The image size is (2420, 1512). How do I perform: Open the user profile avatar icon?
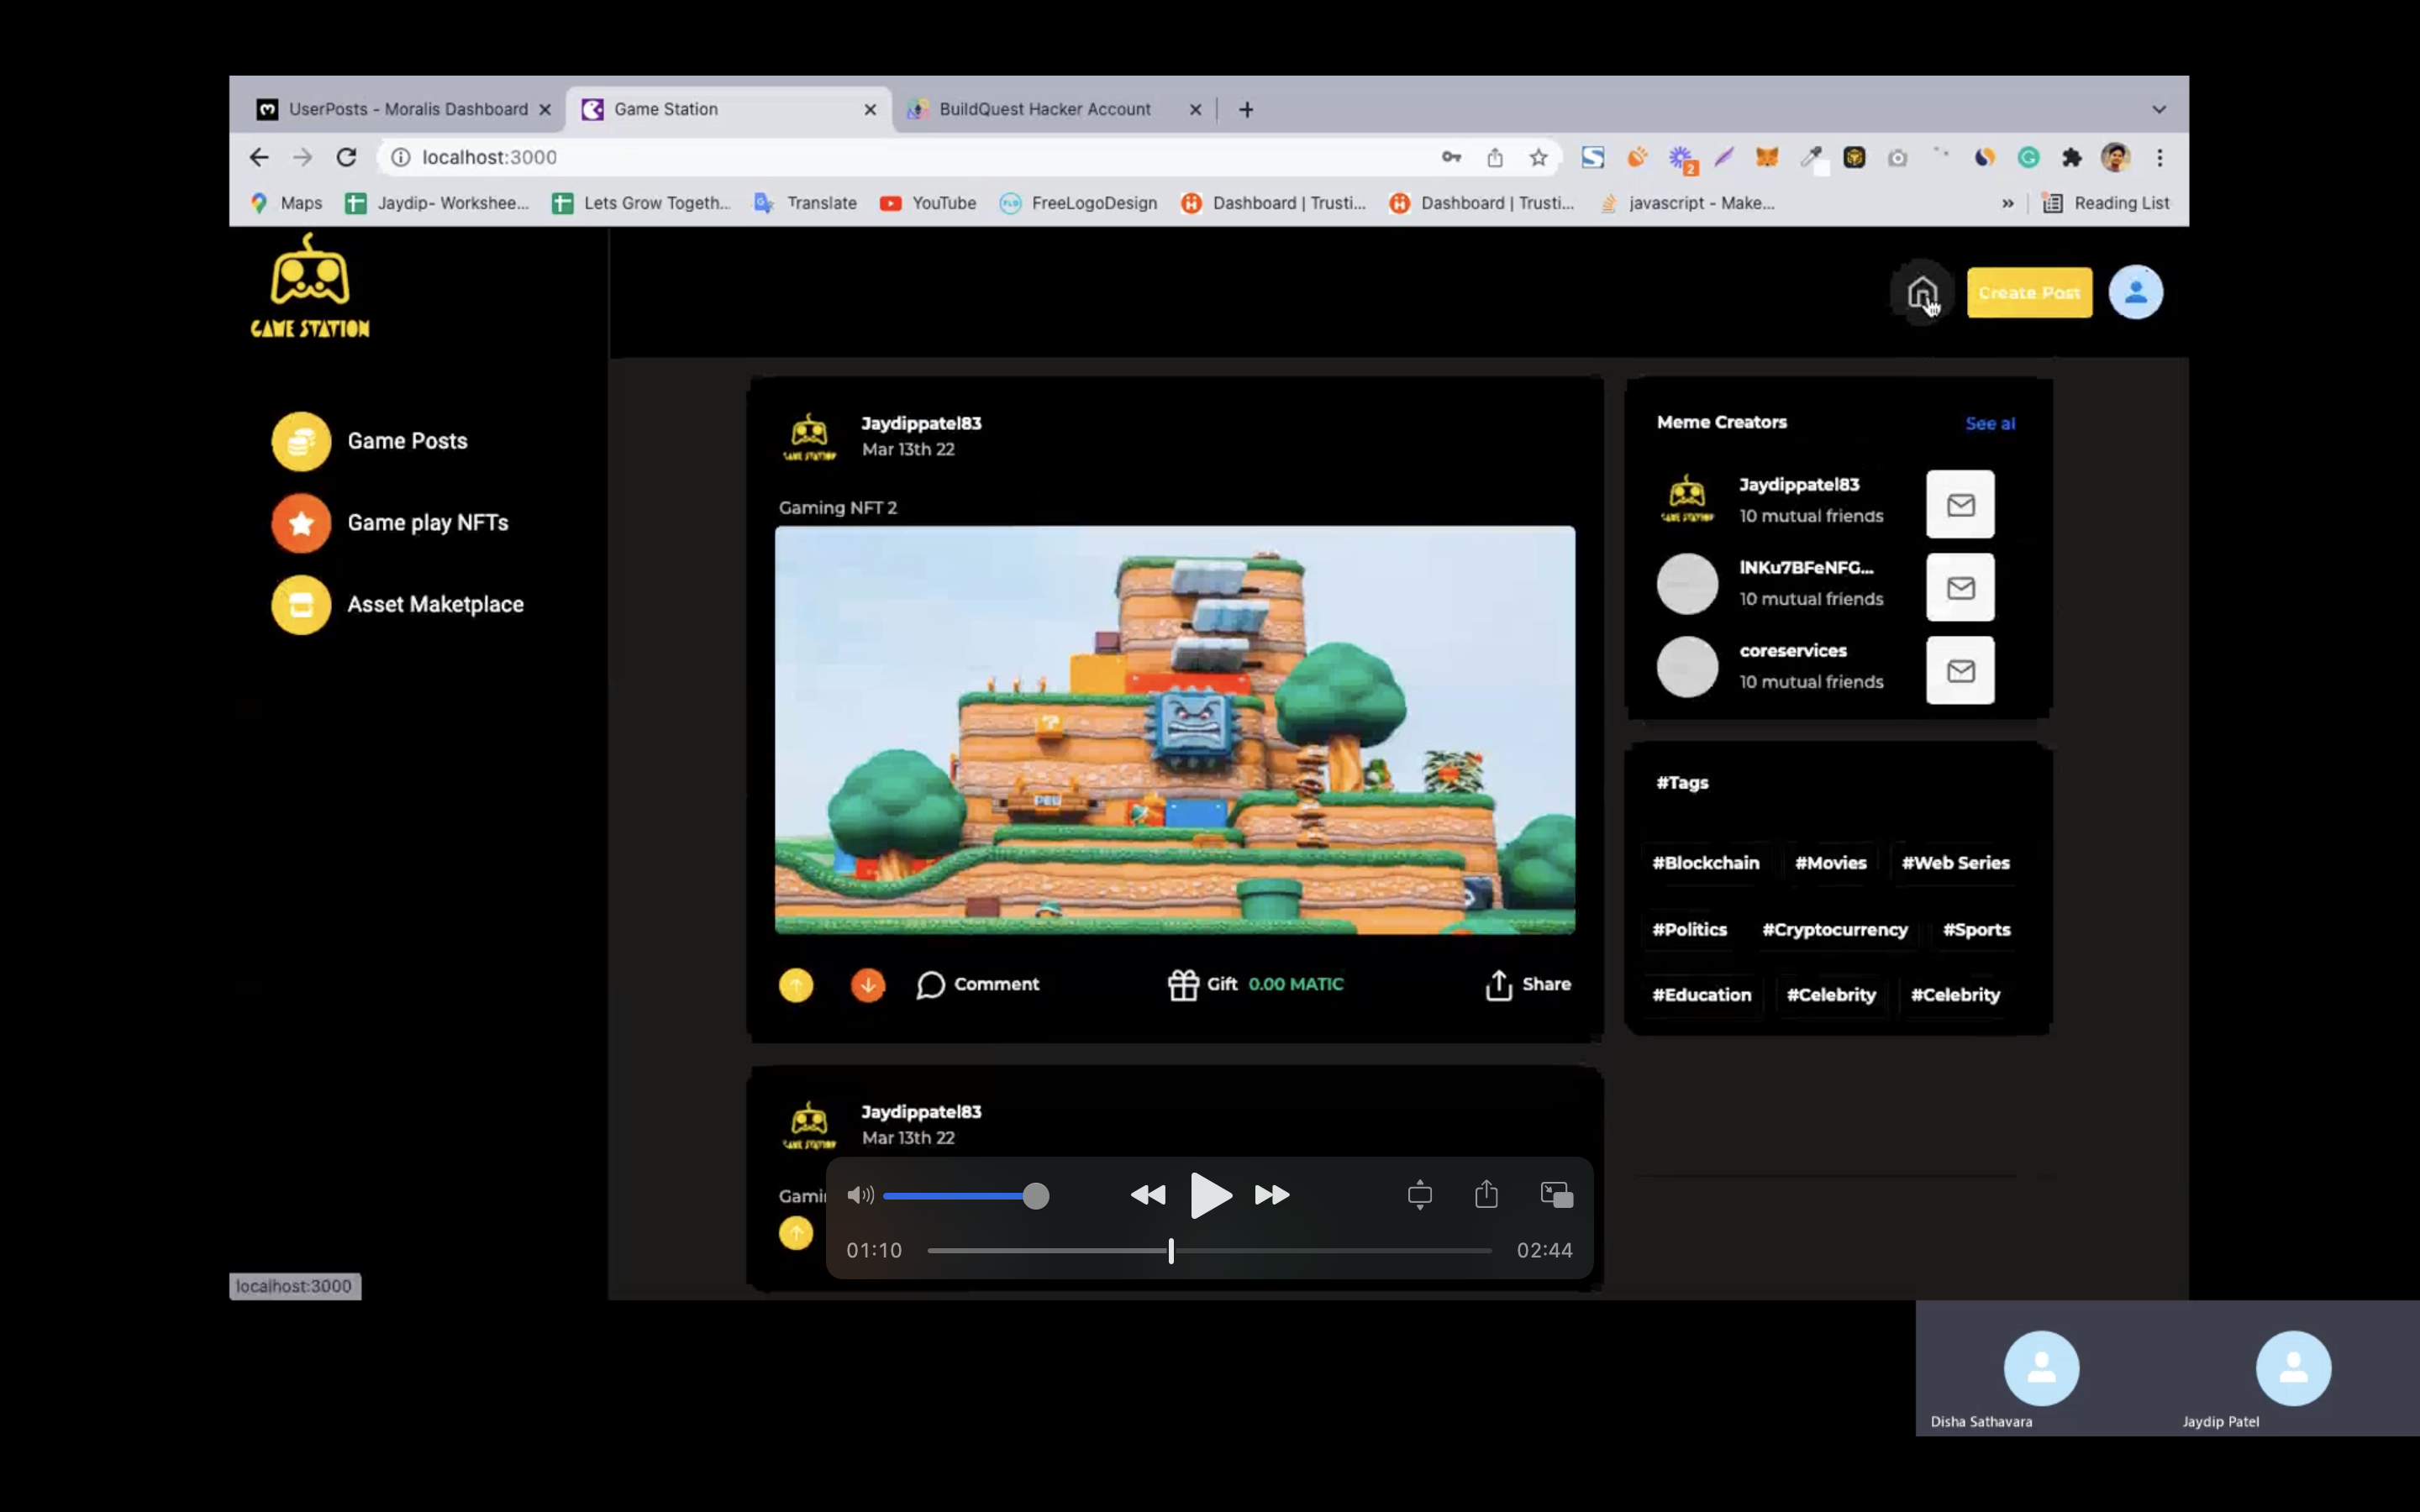pyautogui.click(x=2135, y=293)
